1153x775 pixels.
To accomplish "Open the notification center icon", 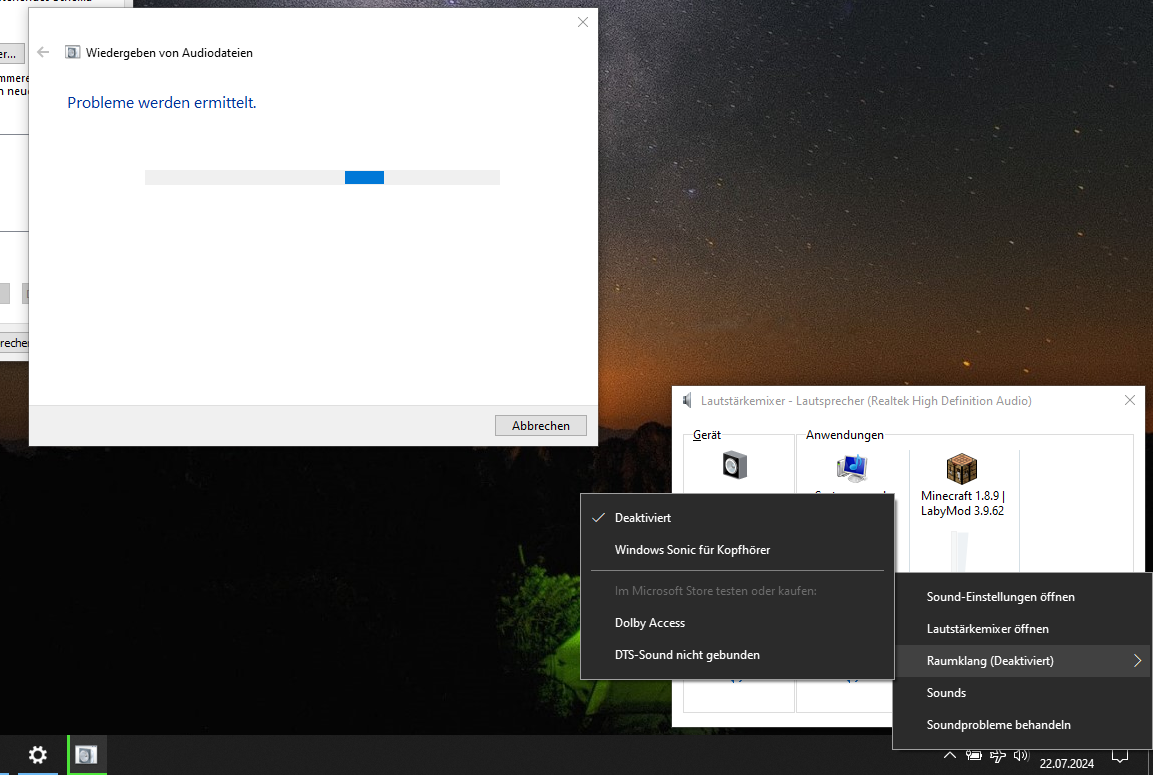I will (1120, 756).
